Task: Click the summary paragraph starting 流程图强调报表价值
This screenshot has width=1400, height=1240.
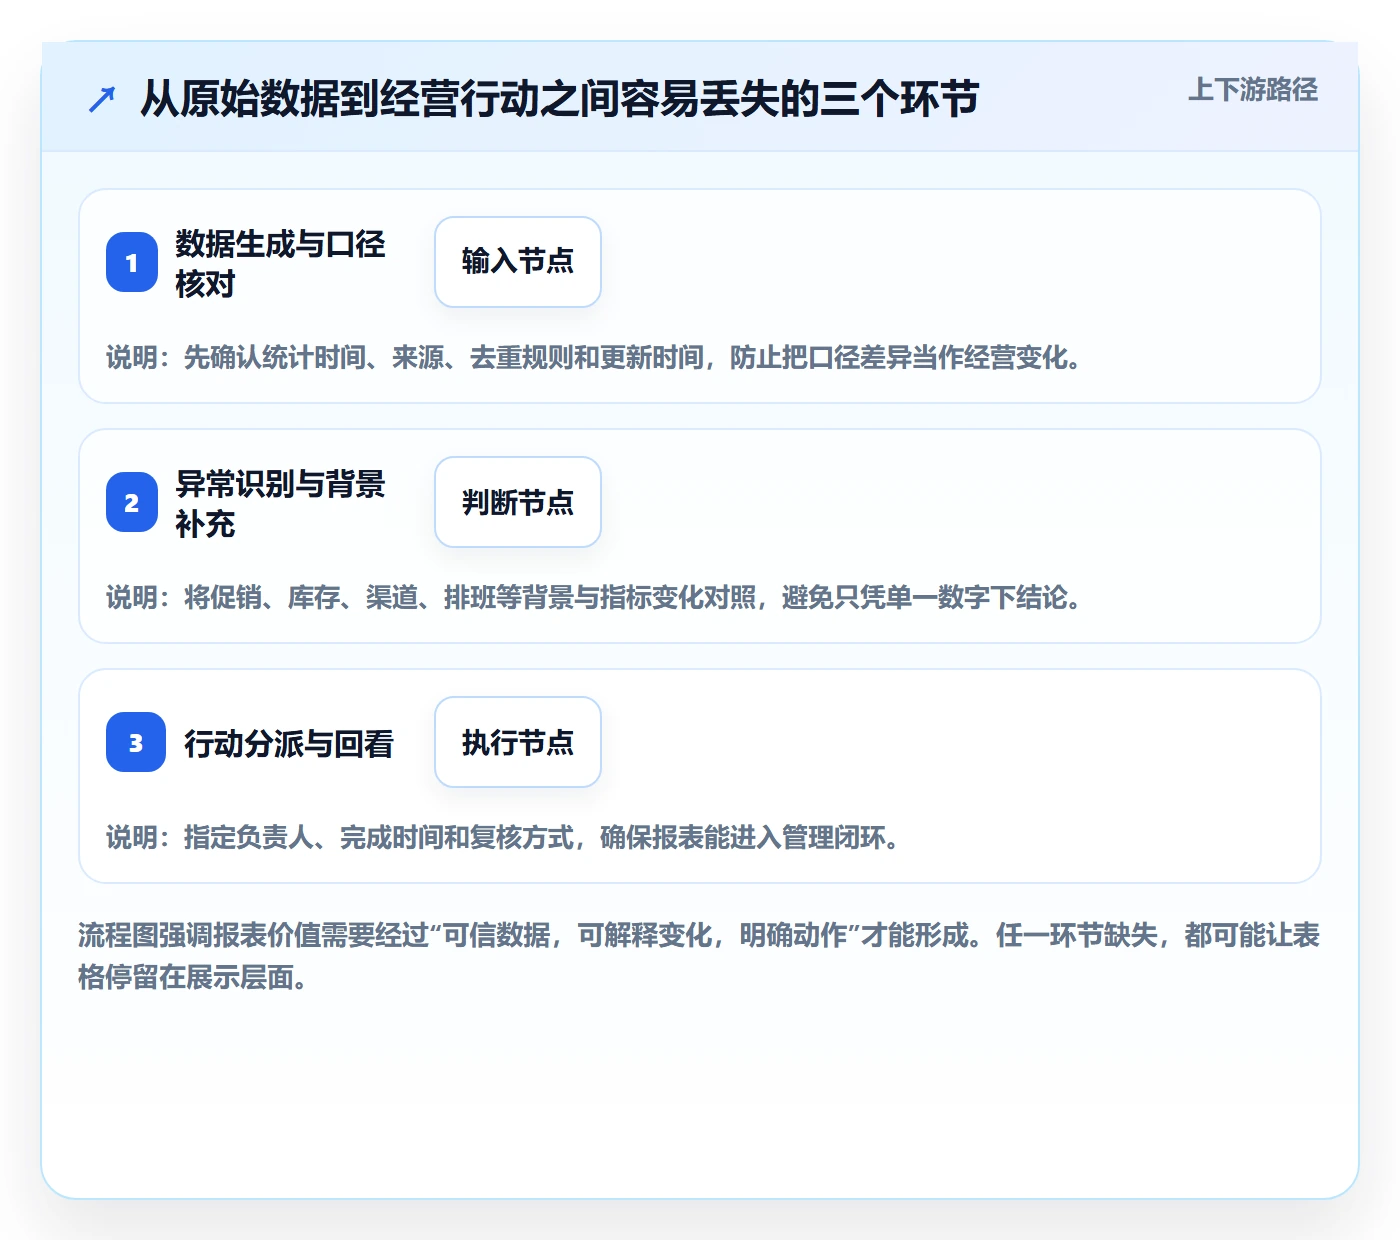Action: [x=699, y=956]
